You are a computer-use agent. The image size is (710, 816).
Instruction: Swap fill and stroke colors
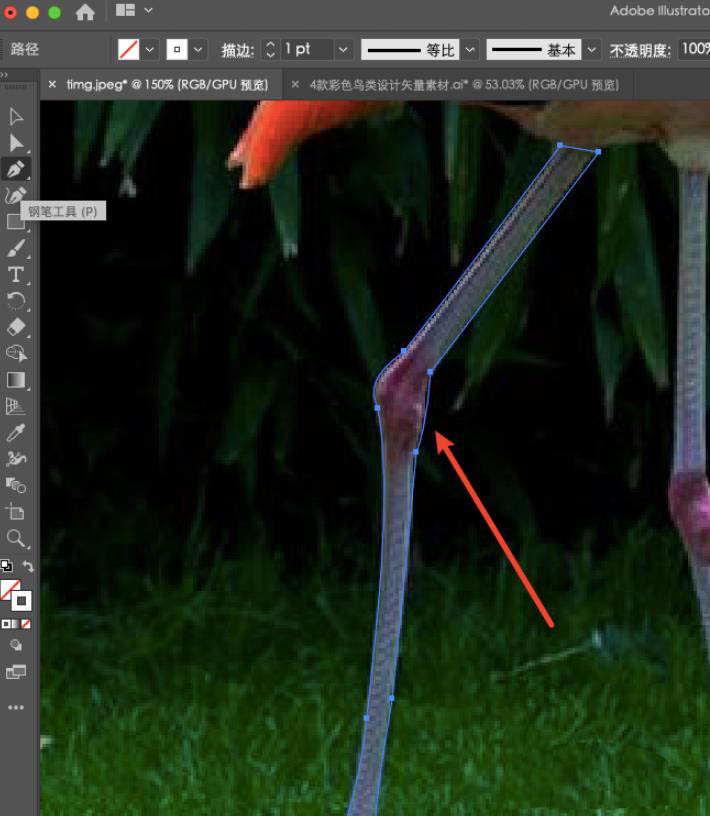(28, 567)
